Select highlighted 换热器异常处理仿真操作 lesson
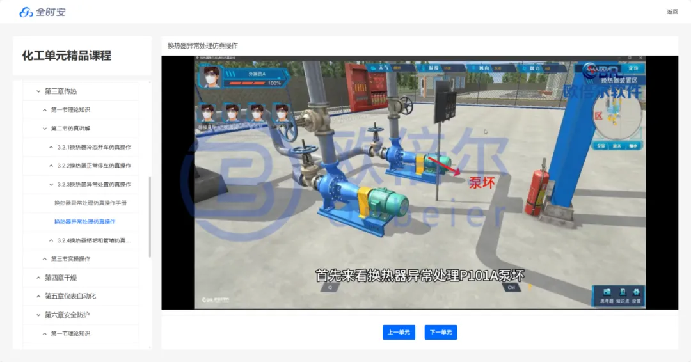This screenshot has width=692, height=364. 85,221
